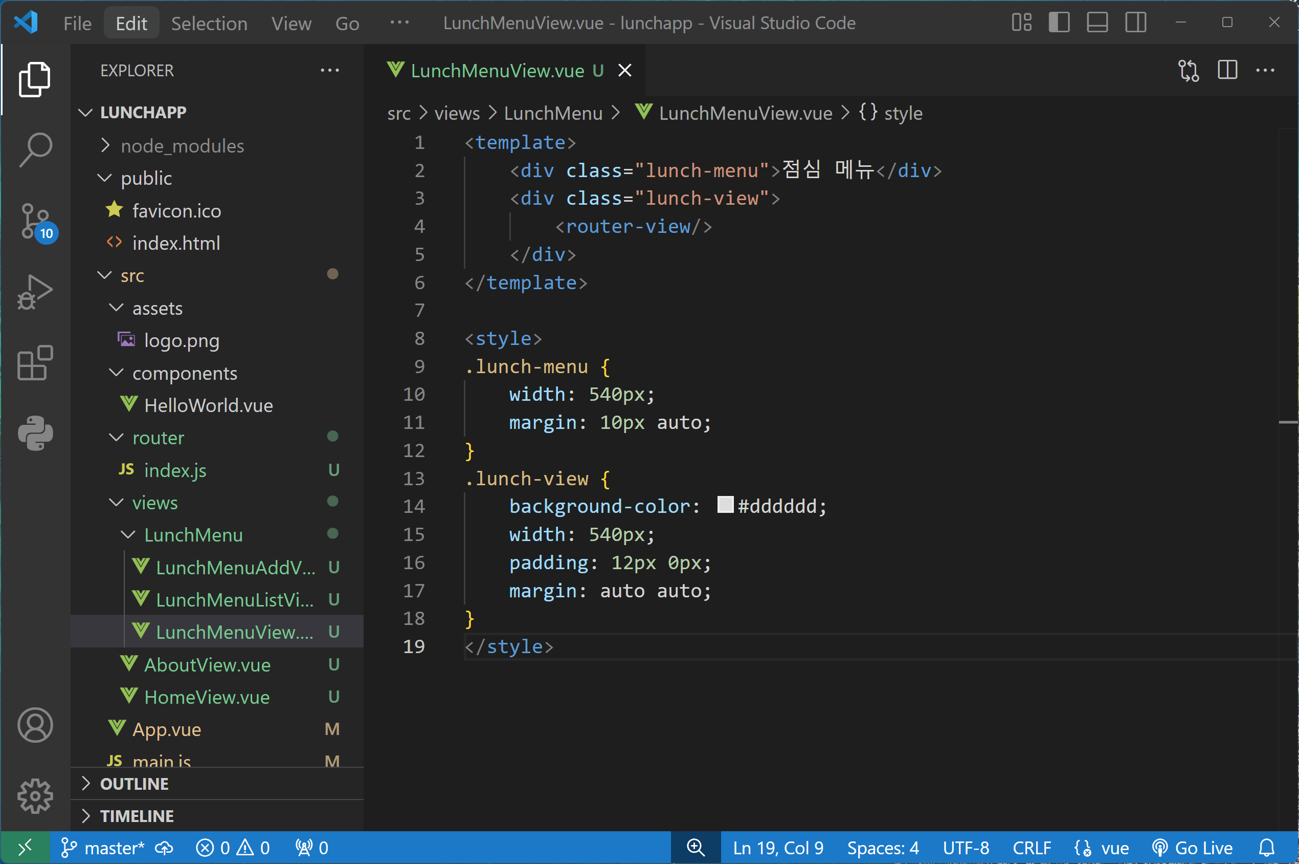Open the LunchMenuAddV... file
This screenshot has height=864, width=1299.
[x=217, y=567]
